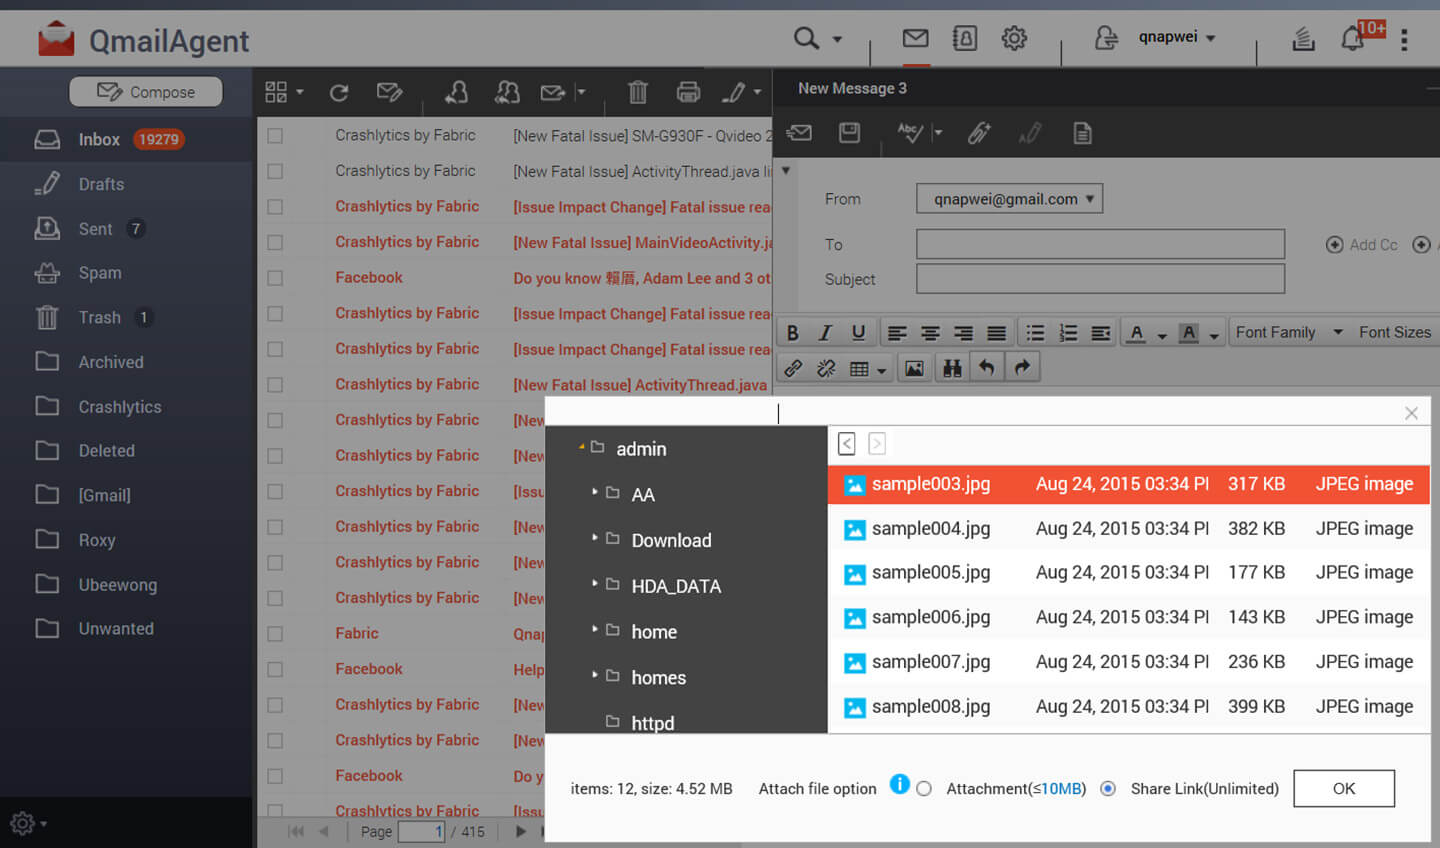The height and width of the screenshot is (848, 1440).
Task: Click the insert image icon
Action: click(x=914, y=369)
